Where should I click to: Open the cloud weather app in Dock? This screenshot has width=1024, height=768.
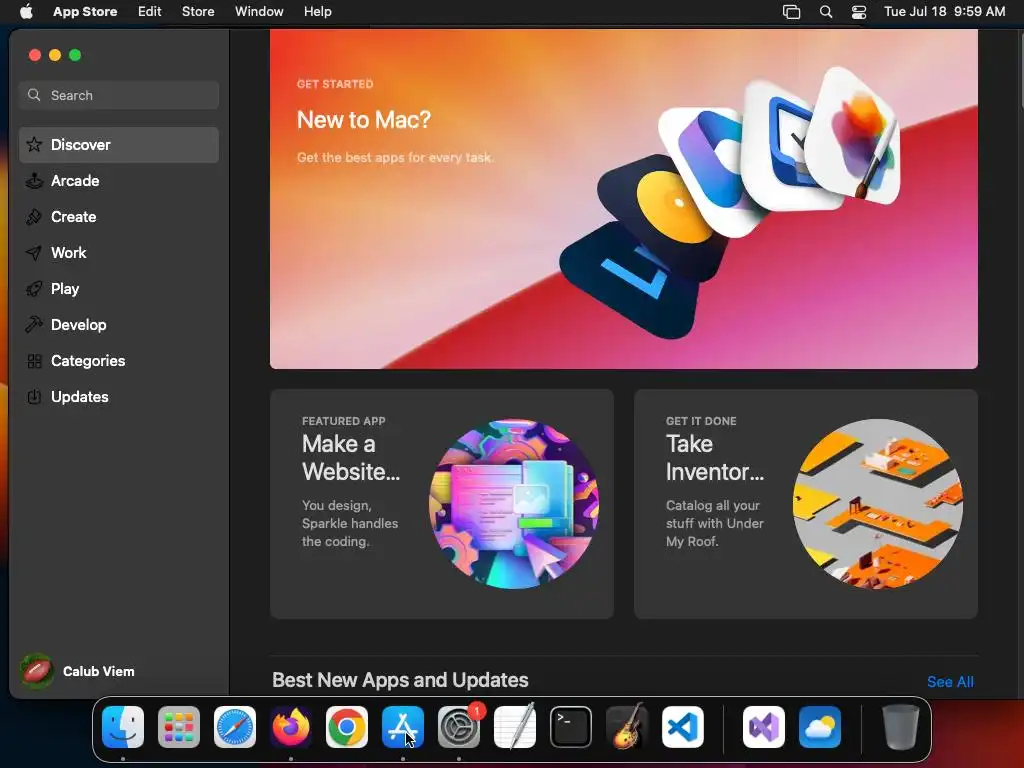820,727
